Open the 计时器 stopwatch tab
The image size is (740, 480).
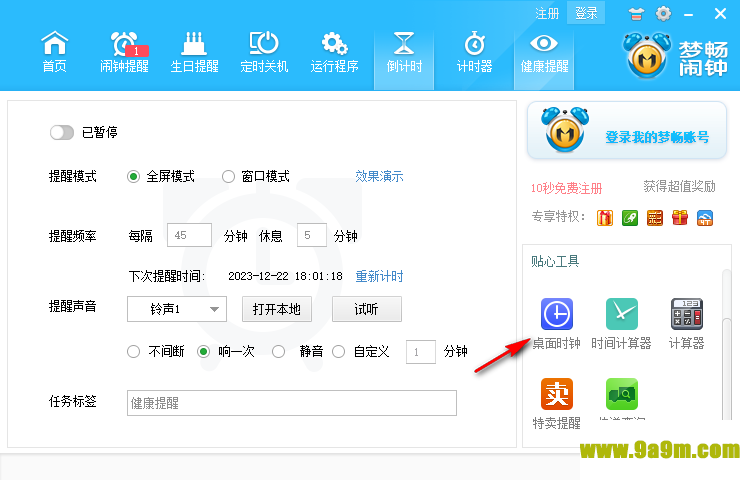[x=474, y=52]
